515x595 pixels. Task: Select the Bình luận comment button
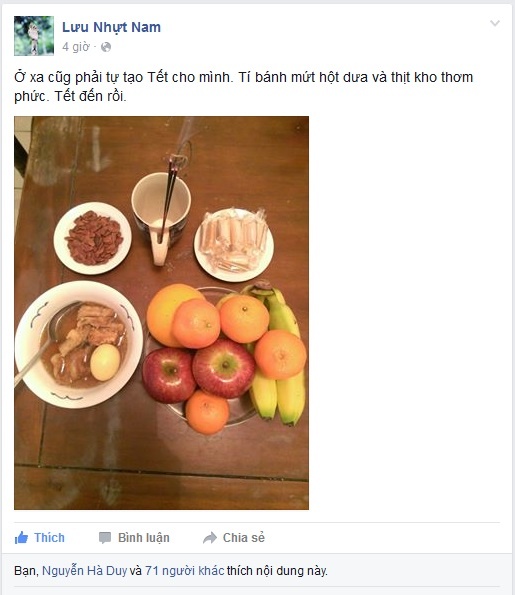pos(134,538)
